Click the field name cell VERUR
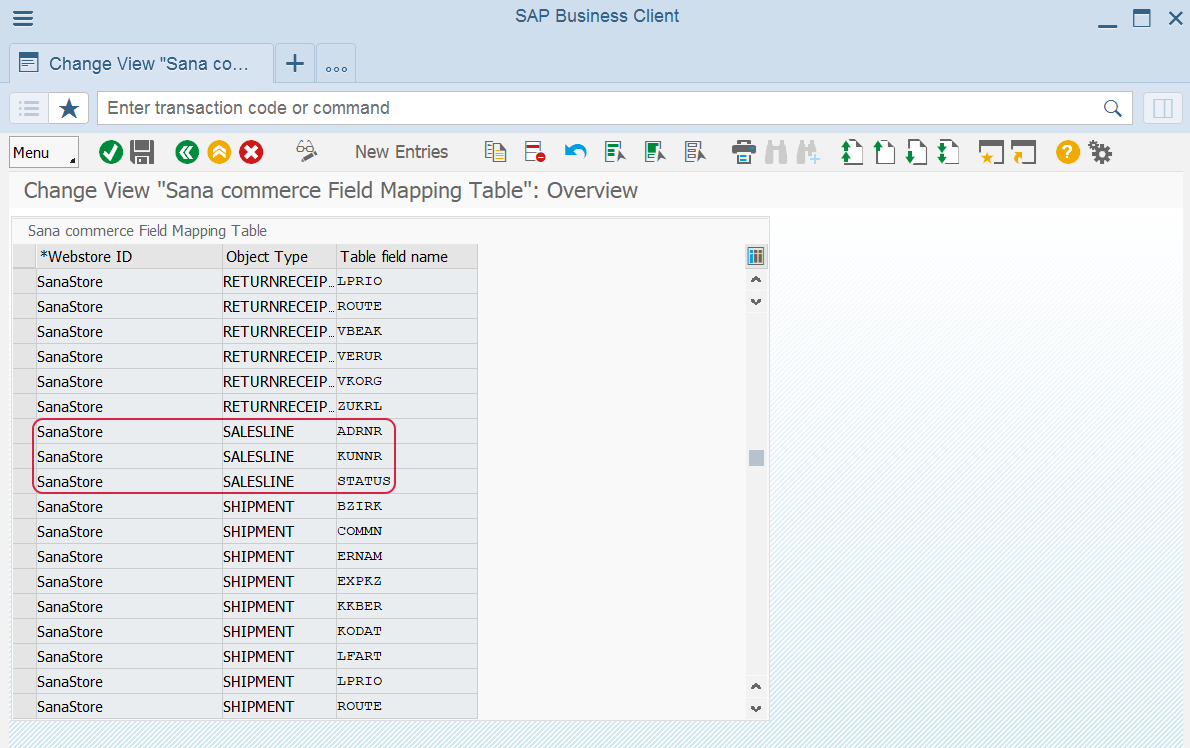Screen dimensions: 1190x748 [407, 357]
